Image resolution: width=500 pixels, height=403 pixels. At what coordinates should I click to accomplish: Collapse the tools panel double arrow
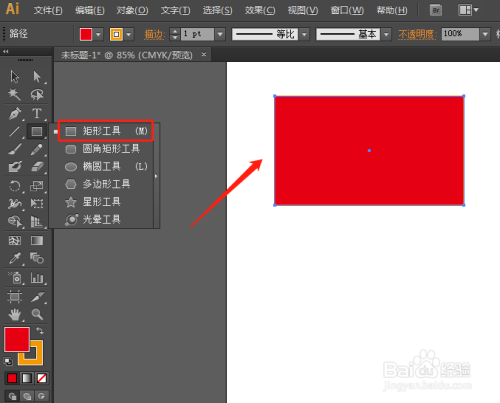pyautogui.click(x=6, y=51)
